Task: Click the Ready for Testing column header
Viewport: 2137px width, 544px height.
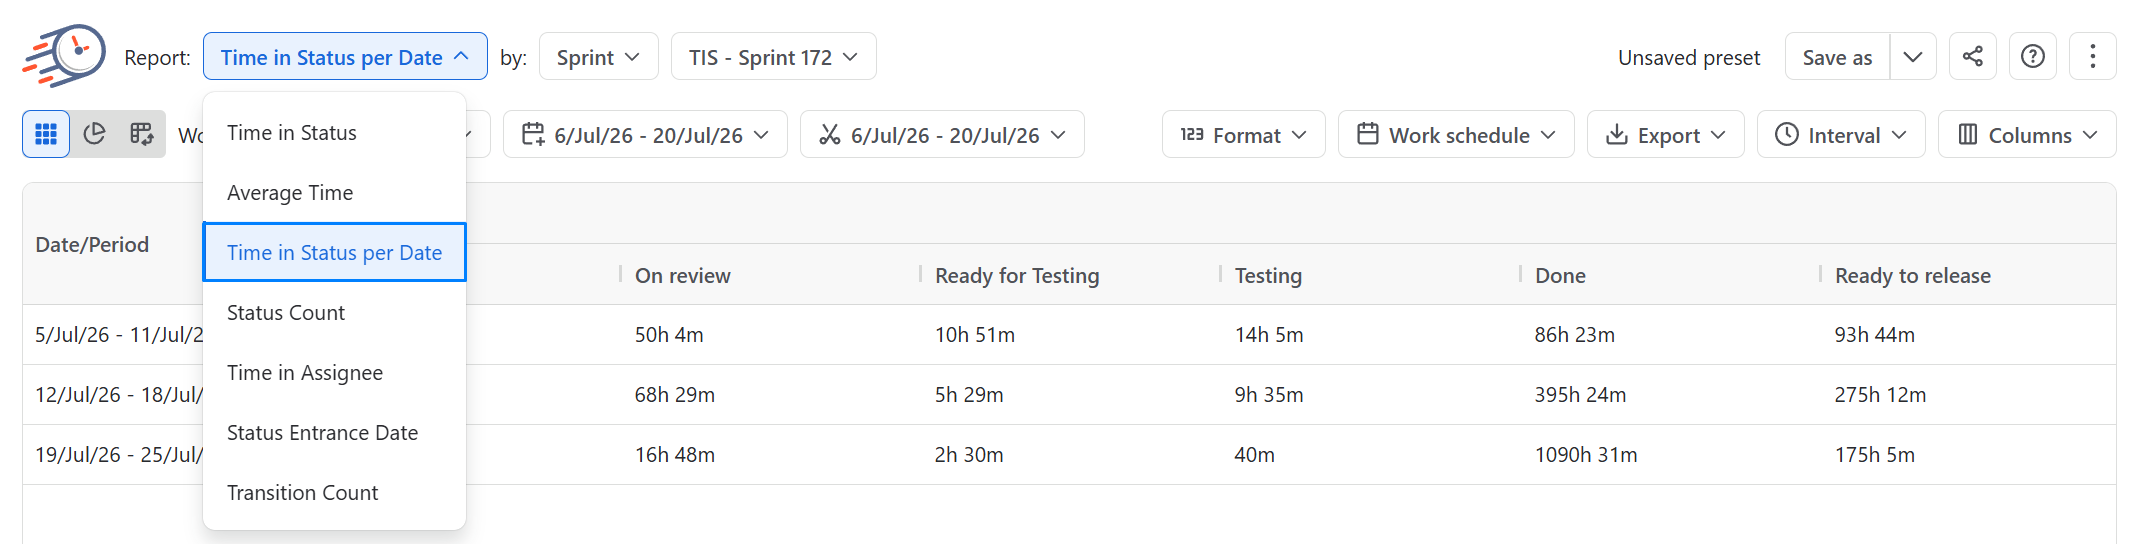Action: click(1017, 275)
